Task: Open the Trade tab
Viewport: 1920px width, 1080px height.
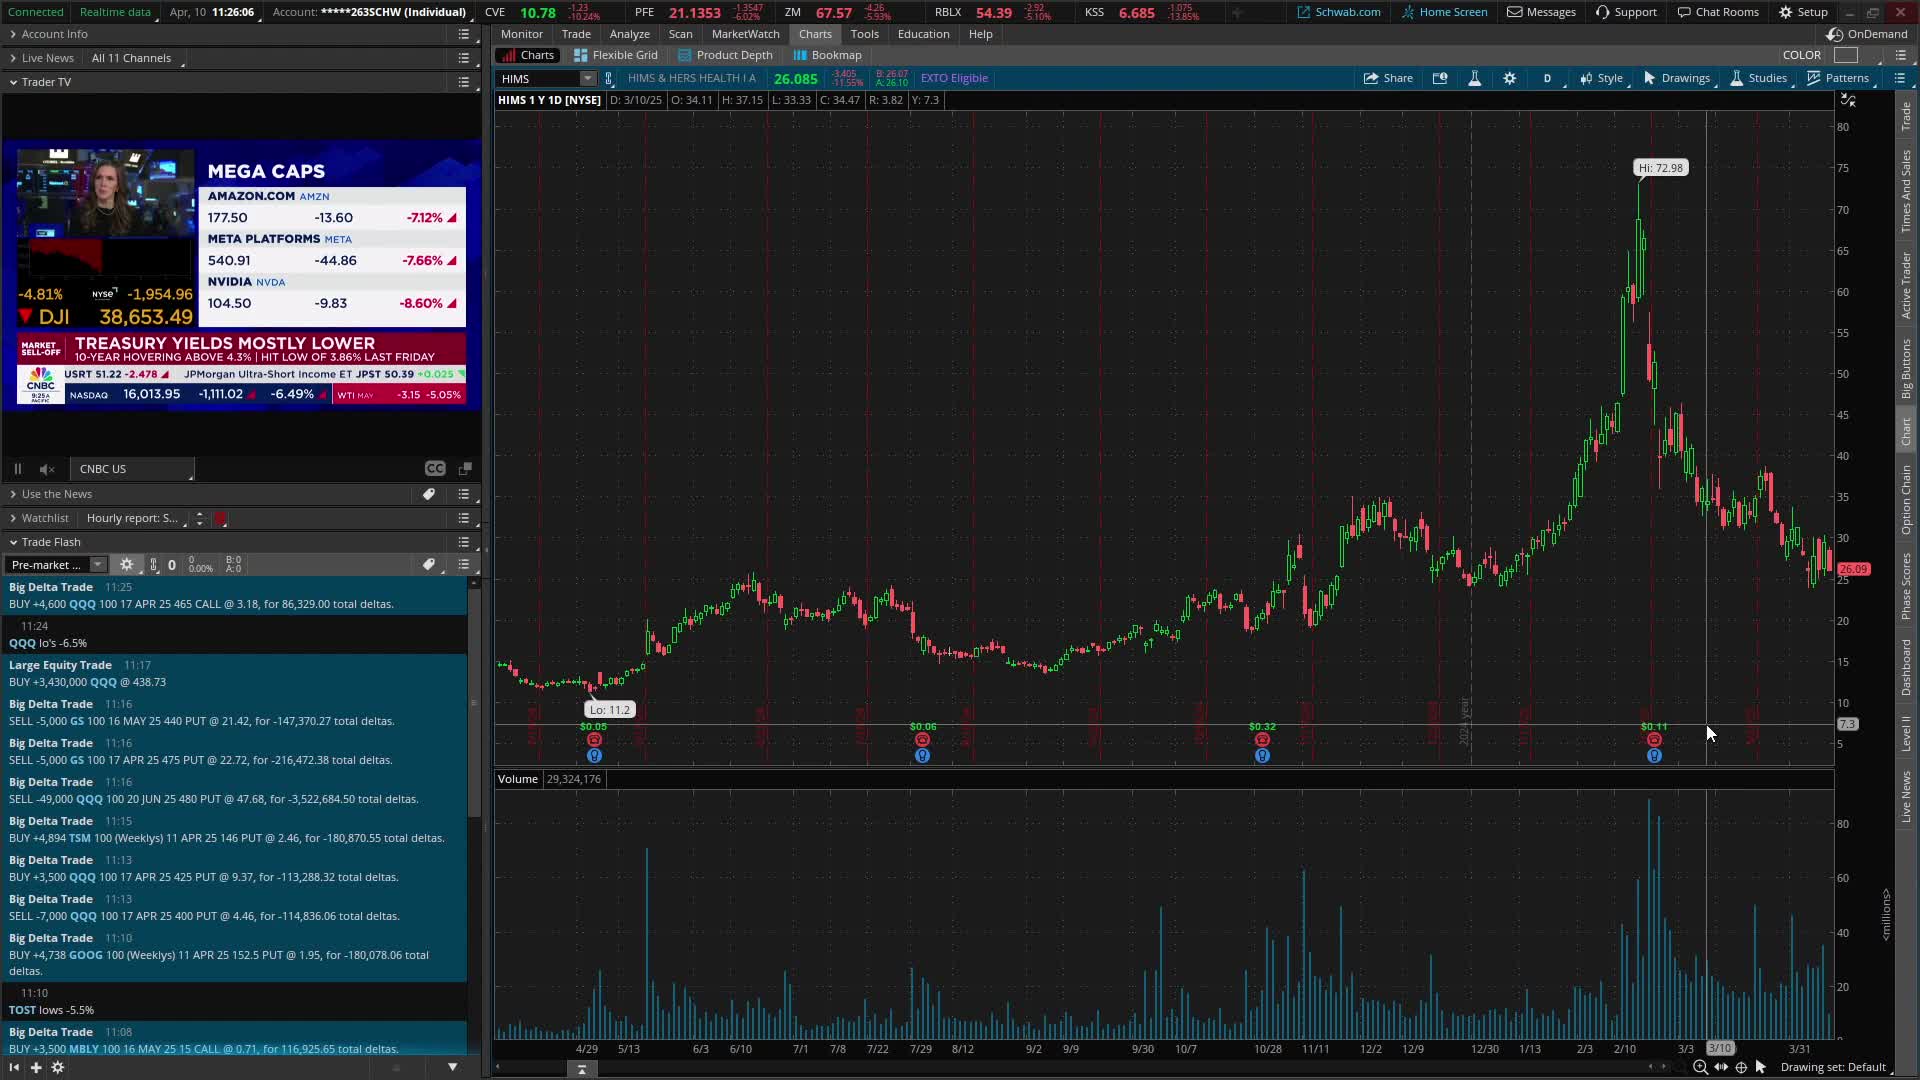Action: [x=576, y=34]
